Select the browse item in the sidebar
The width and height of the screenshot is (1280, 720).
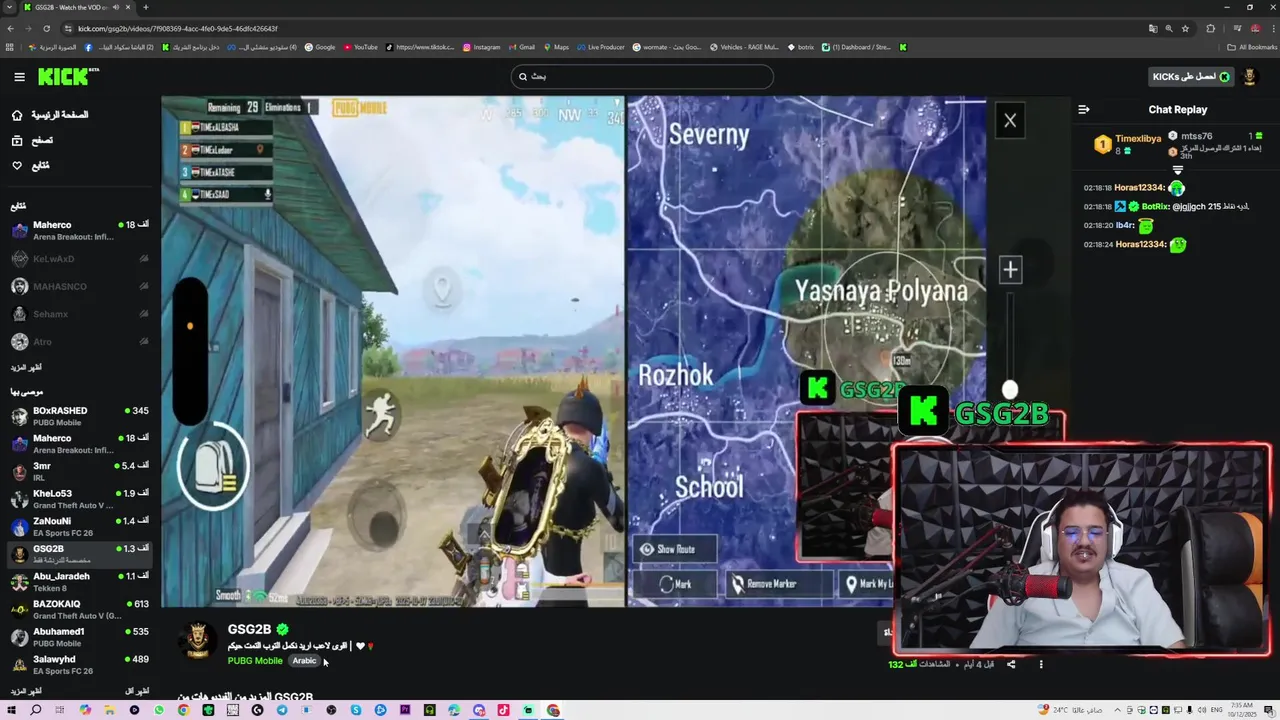tap(32, 141)
